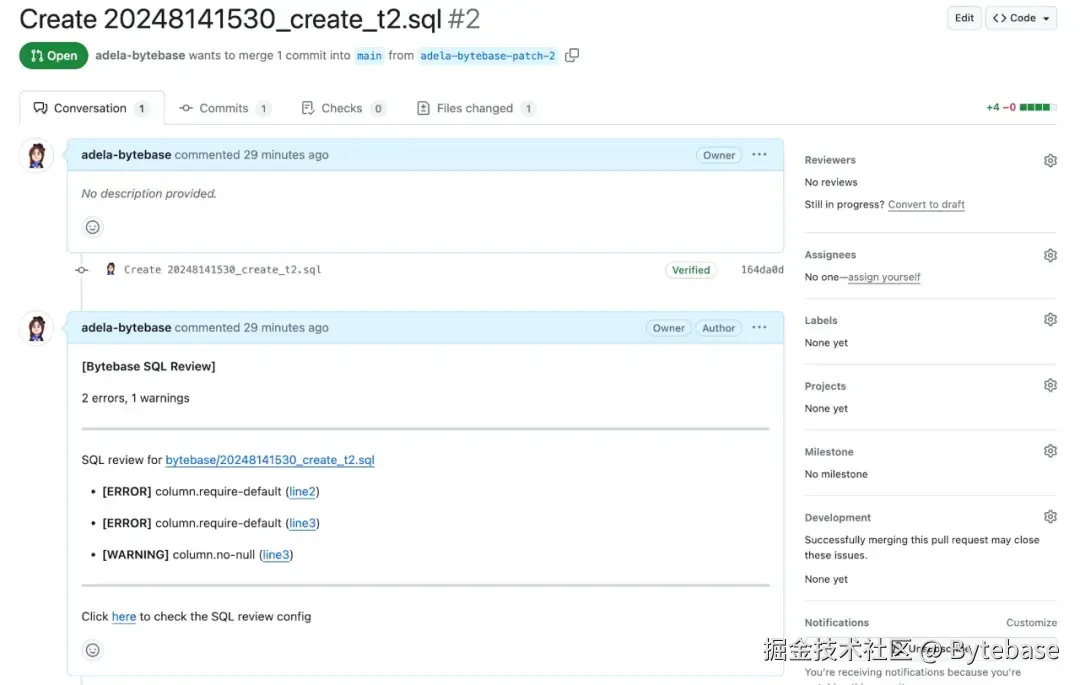Open Assignees settings gear
This screenshot has height=685, width=1080.
pyautogui.click(x=1050, y=255)
